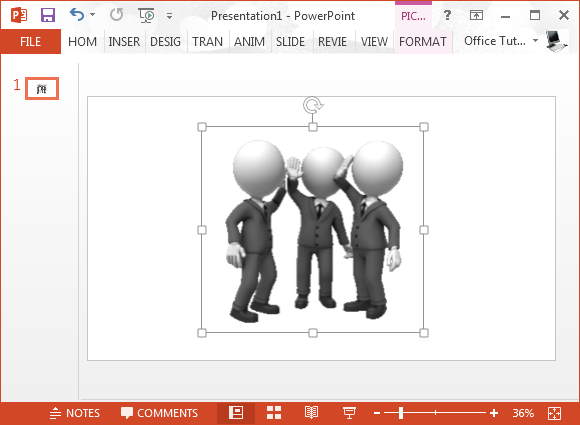Switch to the FORMAT tab
Image resolution: width=580 pixels, height=425 pixels.
pyautogui.click(x=423, y=41)
